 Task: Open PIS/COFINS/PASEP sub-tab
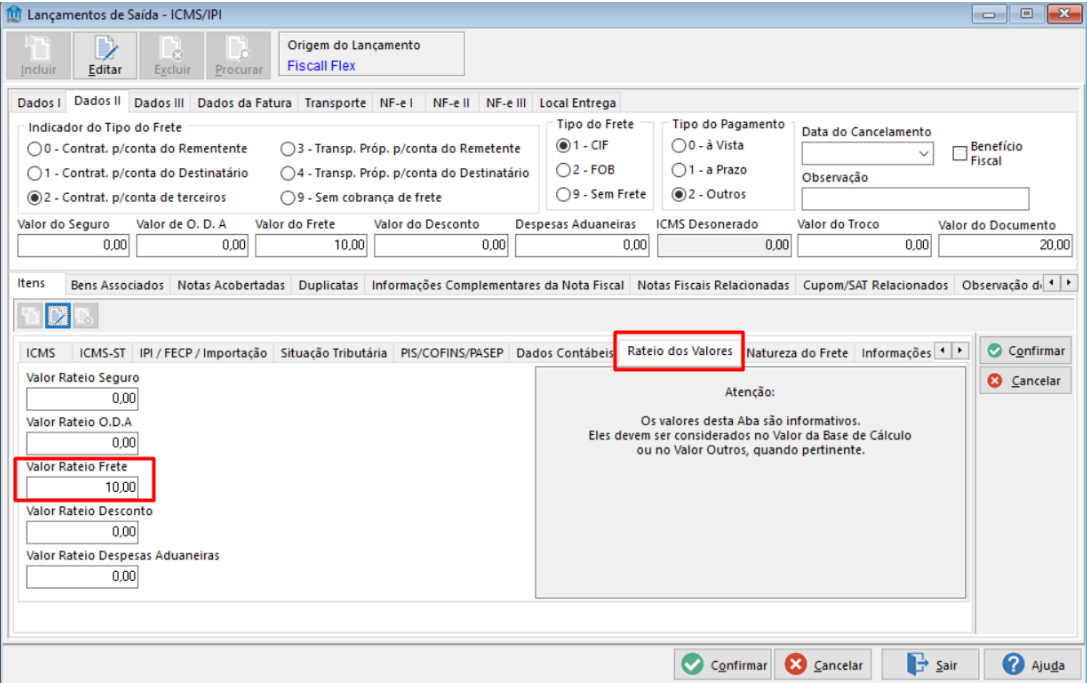(x=452, y=353)
